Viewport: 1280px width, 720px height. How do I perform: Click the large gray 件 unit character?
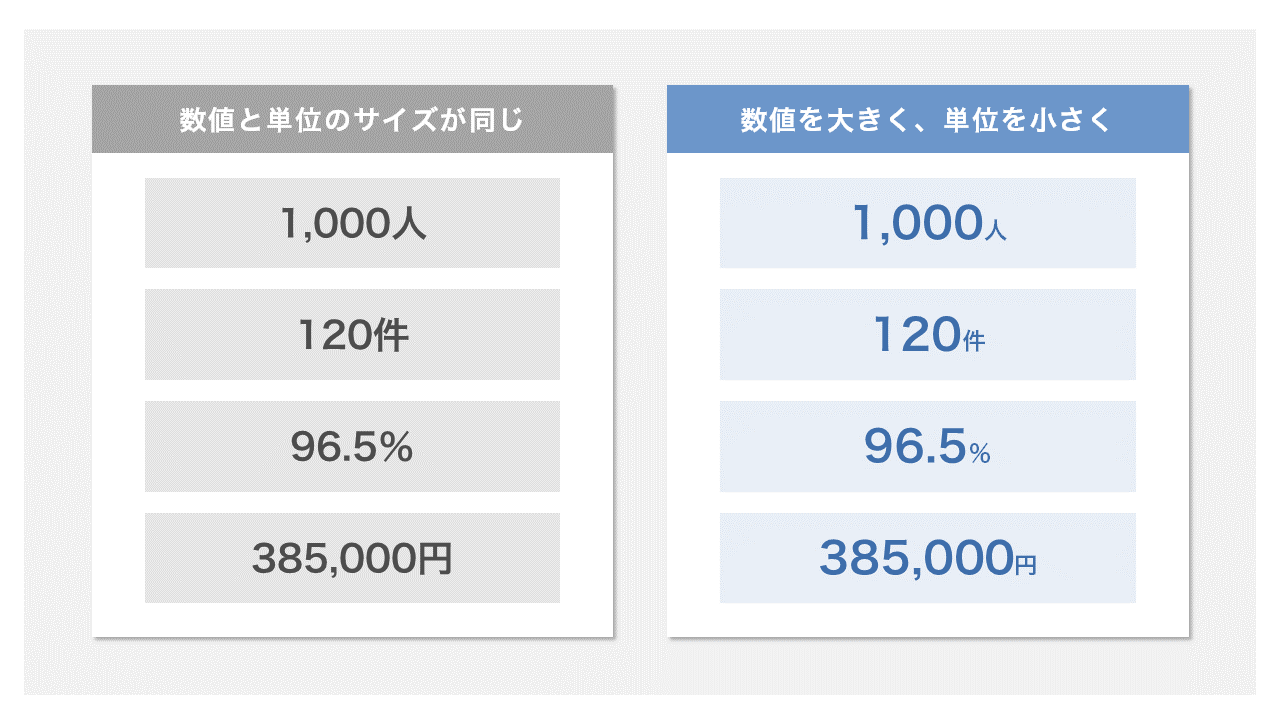[x=390, y=336]
